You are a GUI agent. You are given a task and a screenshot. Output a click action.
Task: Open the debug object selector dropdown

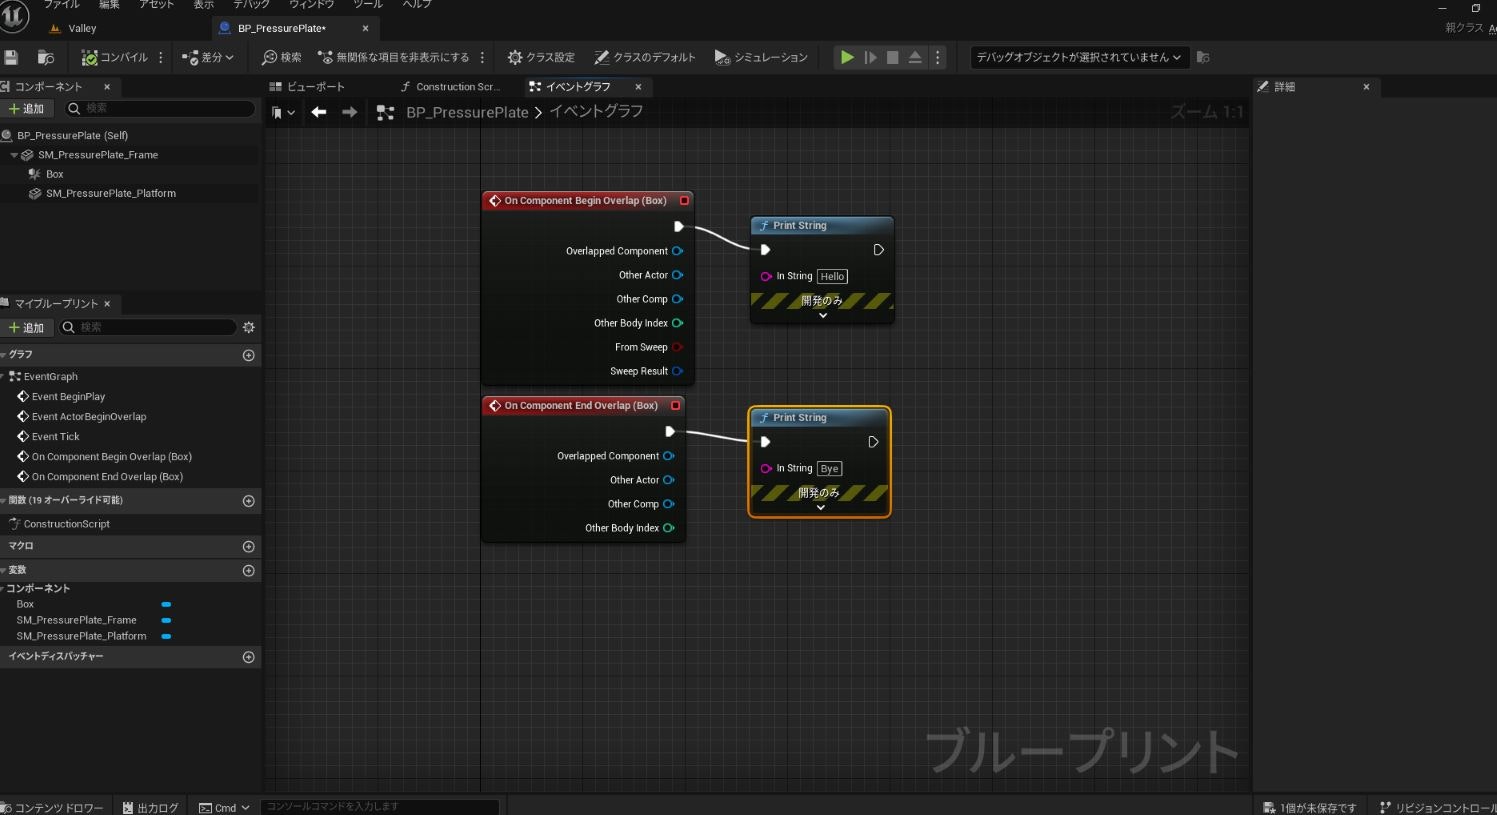click(1080, 58)
